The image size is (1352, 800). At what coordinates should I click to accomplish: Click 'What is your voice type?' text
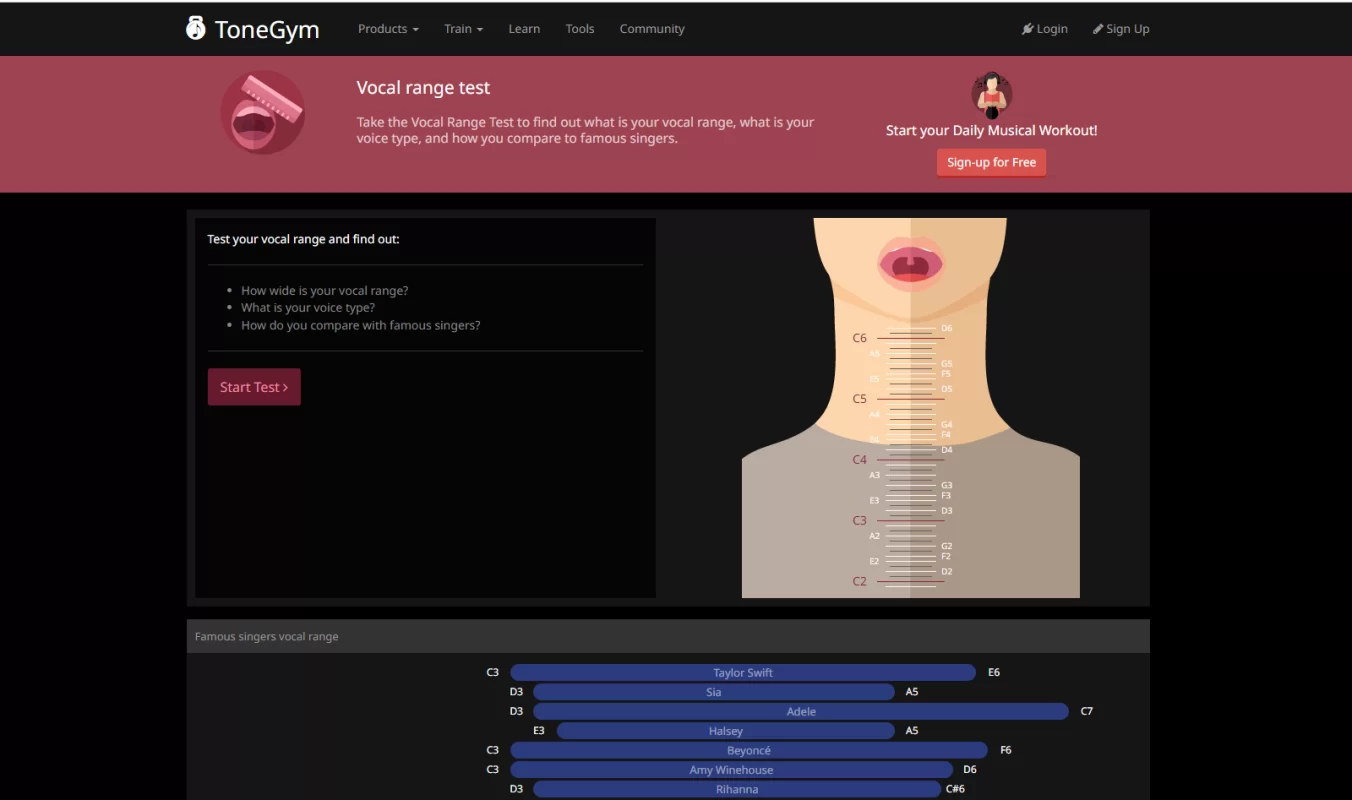point(308,308)
